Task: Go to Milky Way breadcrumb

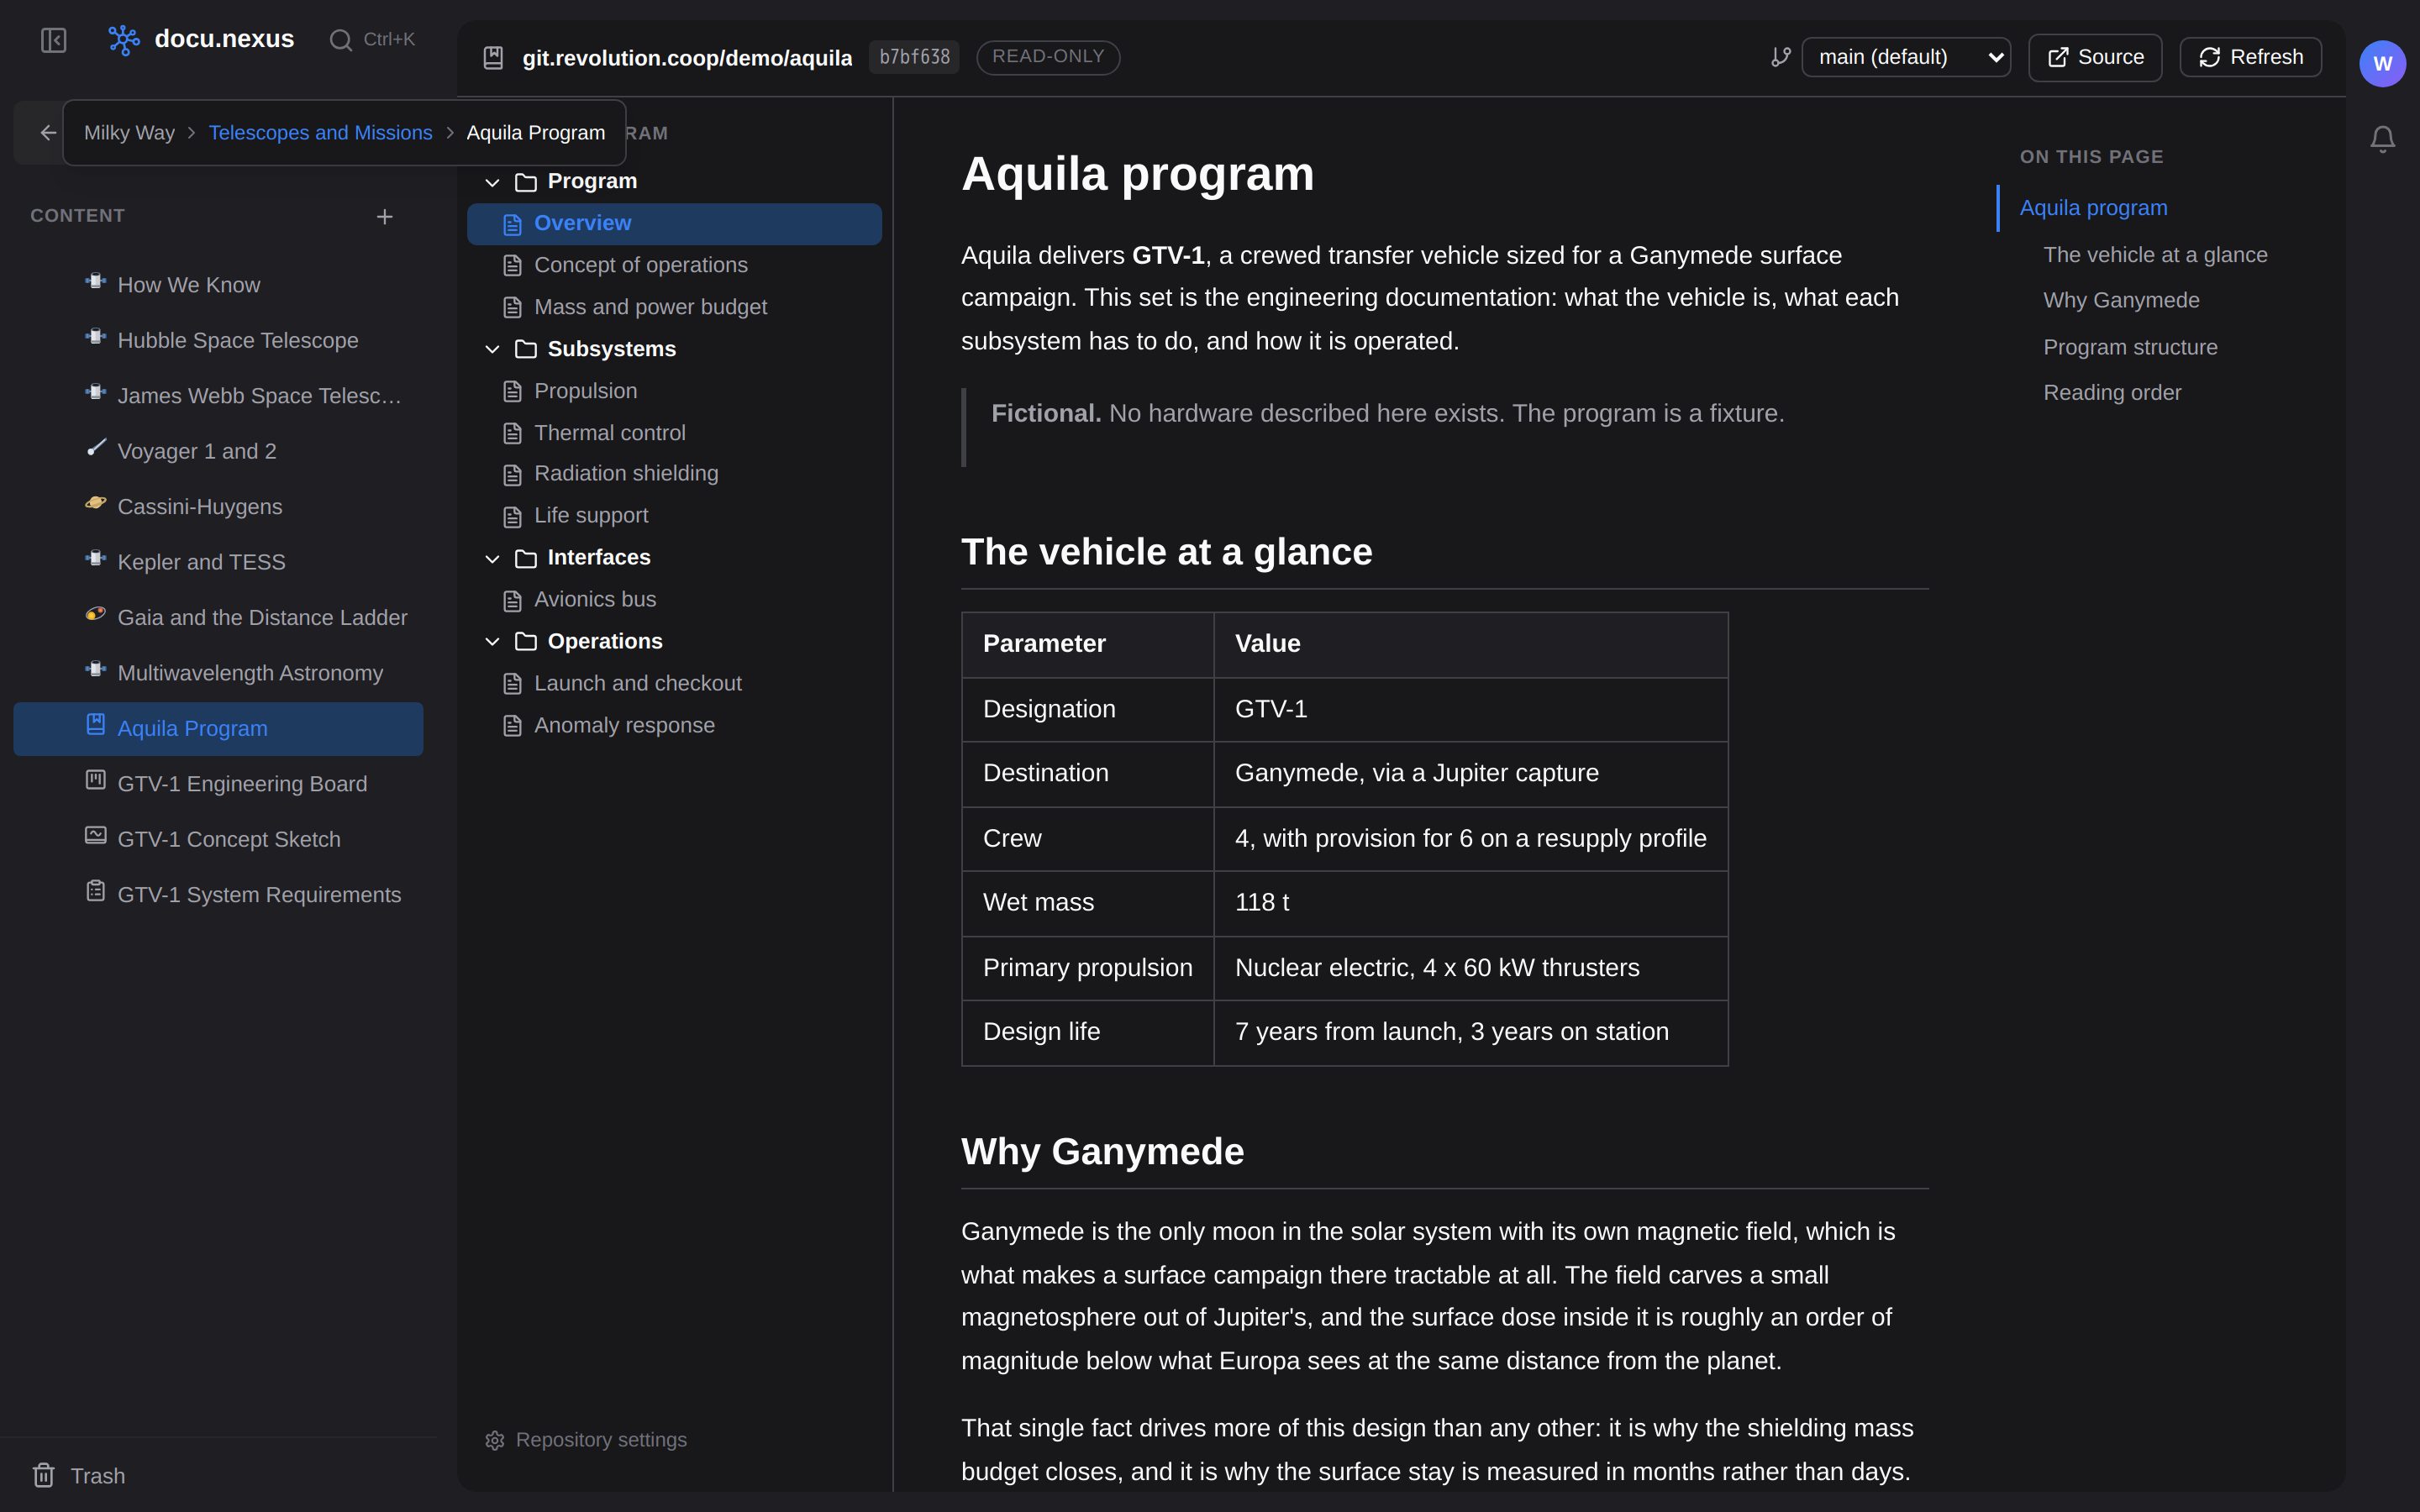Action: [129, 133]
